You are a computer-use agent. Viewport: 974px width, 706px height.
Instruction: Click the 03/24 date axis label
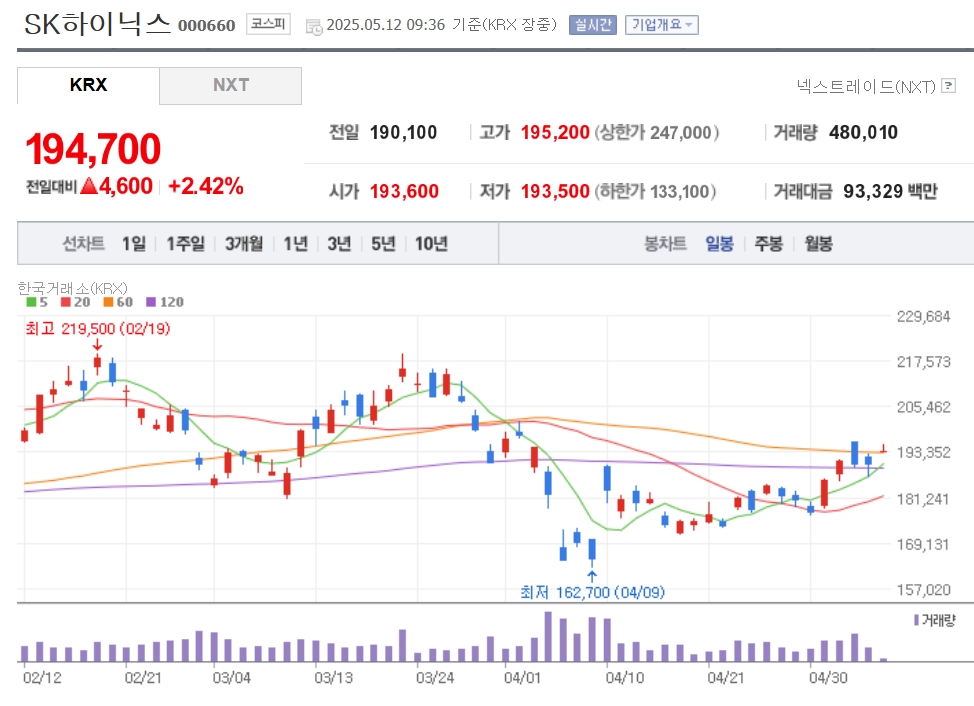435,677
